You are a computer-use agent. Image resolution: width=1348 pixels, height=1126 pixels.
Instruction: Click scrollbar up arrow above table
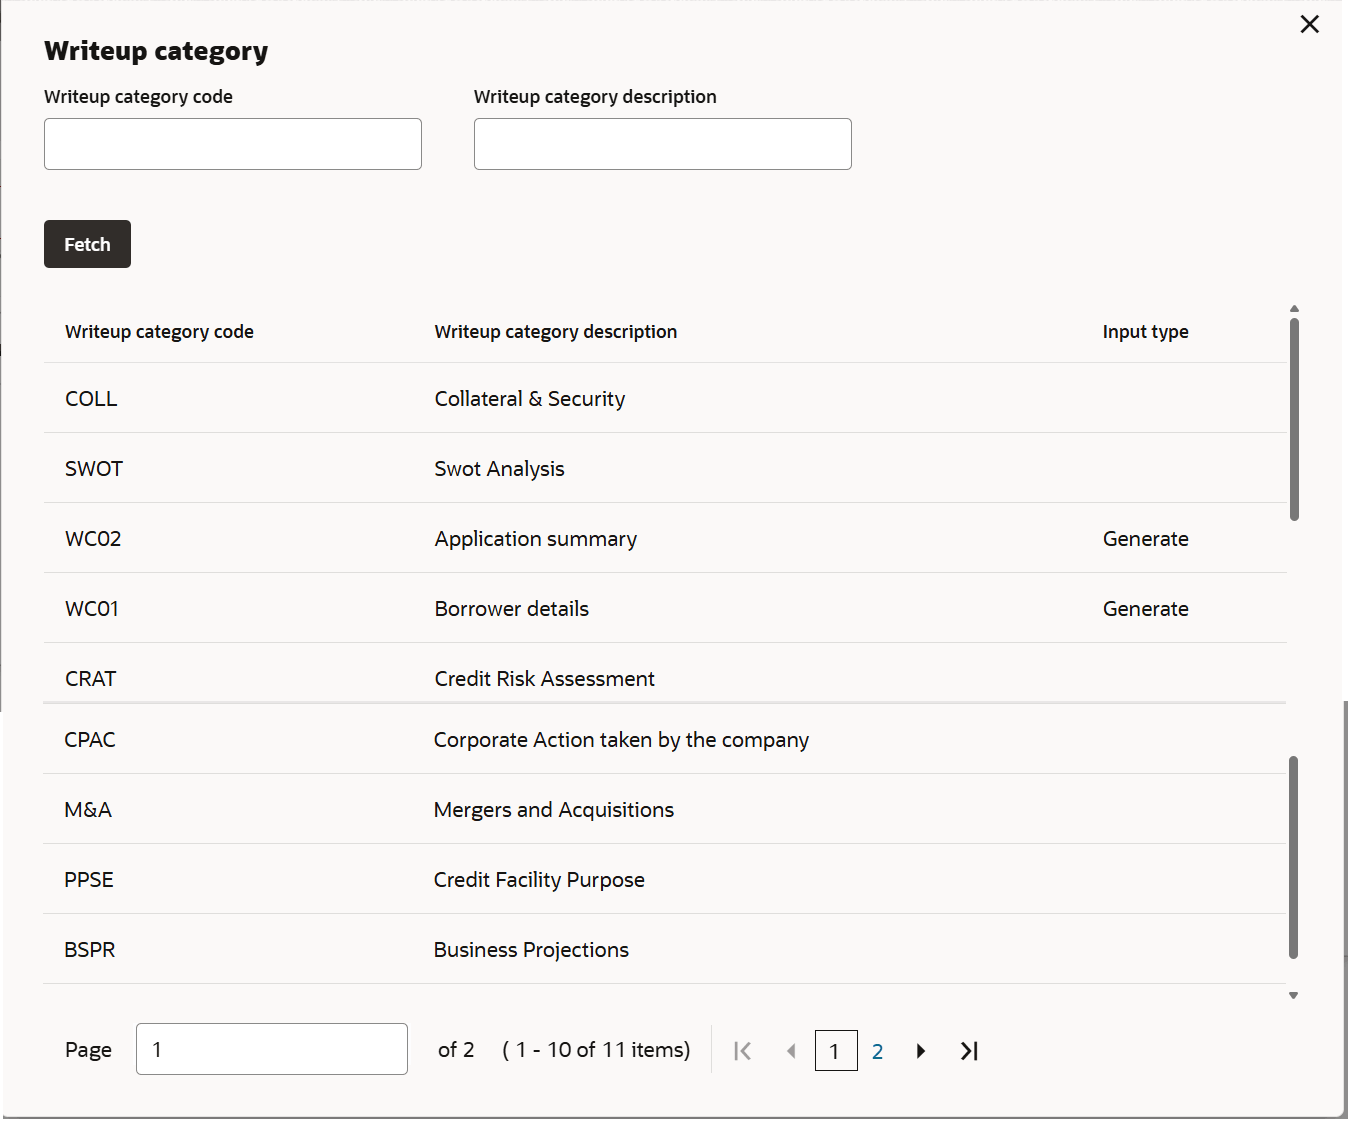coord(1294,309)
